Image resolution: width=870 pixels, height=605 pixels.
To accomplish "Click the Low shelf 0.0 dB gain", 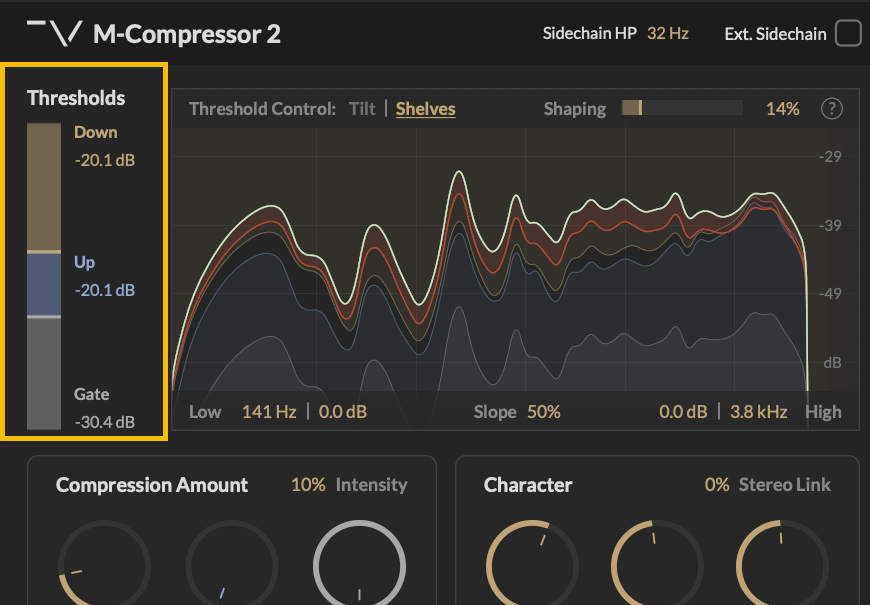I will click(343, 412).
